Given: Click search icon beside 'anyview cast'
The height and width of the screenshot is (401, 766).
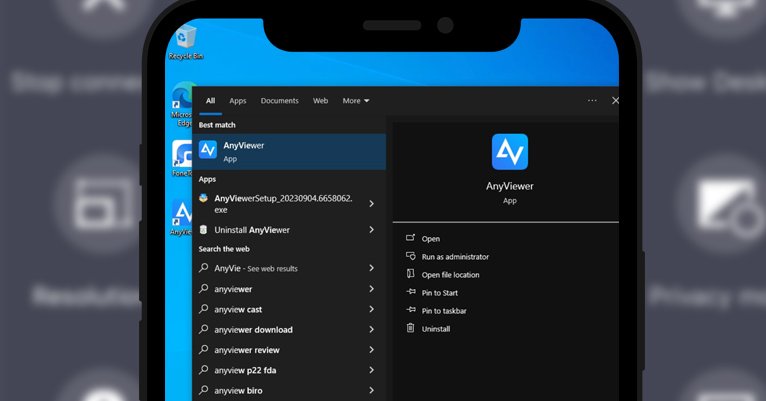Looking at the screenshot, I should 204,309.
